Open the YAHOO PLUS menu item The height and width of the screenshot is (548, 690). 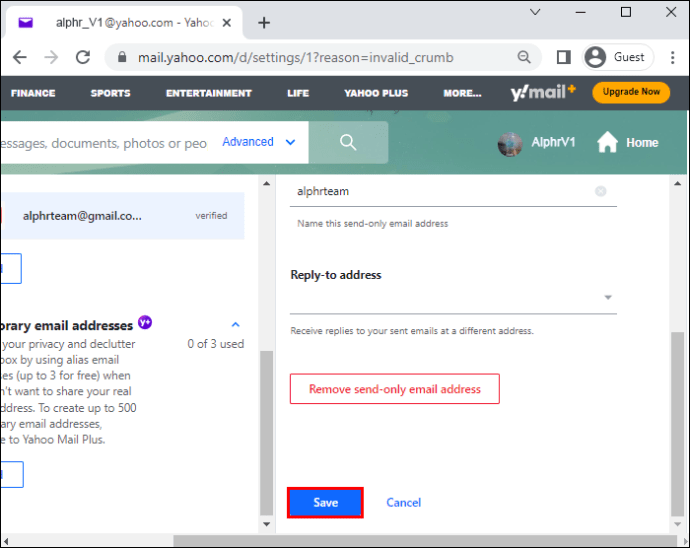pyautogui.click(x=376, y=93)
